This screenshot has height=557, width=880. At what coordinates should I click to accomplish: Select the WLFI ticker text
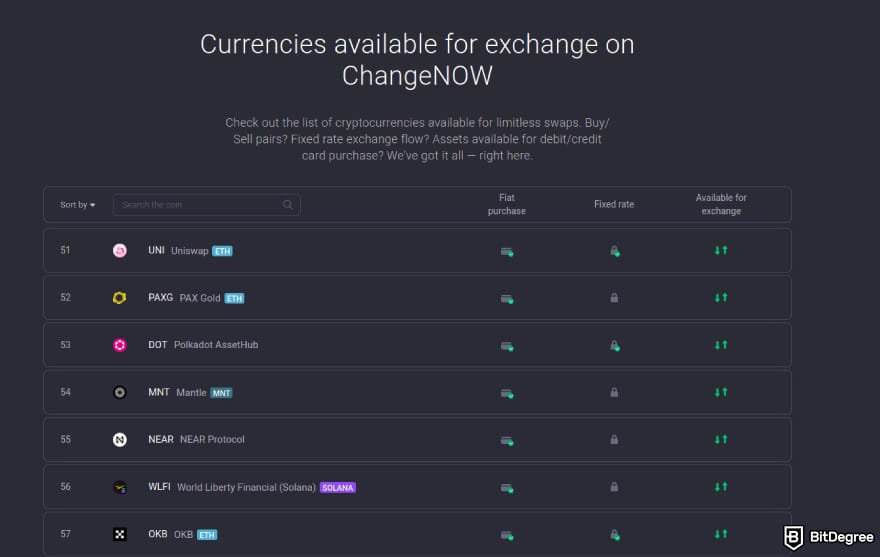[x=159, y=487]
